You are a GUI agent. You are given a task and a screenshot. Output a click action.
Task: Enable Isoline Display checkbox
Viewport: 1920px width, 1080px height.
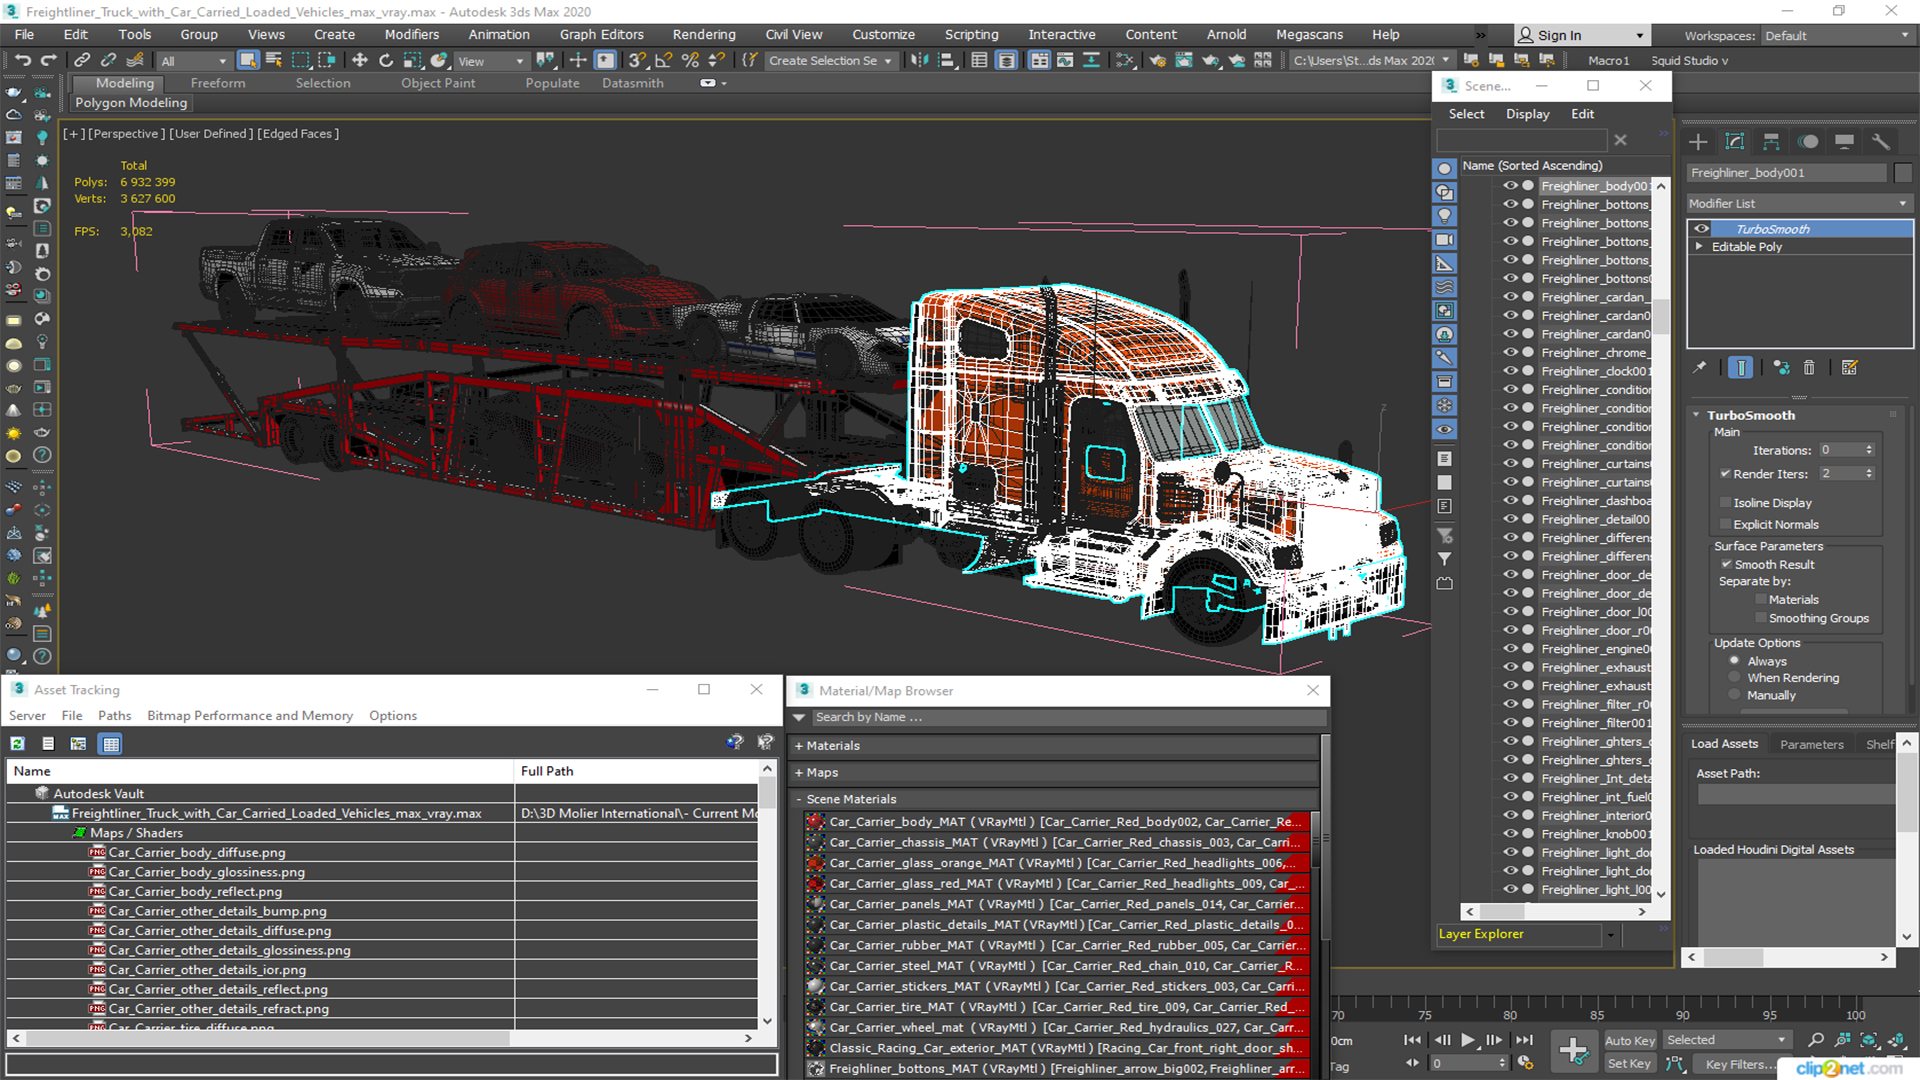[1725, 503]
